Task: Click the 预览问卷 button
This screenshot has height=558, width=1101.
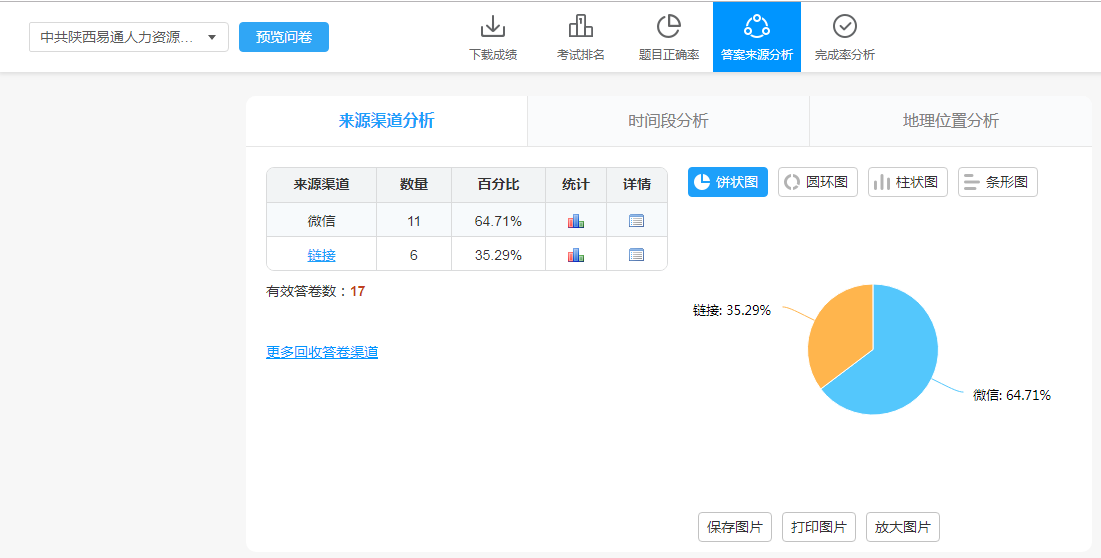Action: pyautogui.click(x=284, y=37)
